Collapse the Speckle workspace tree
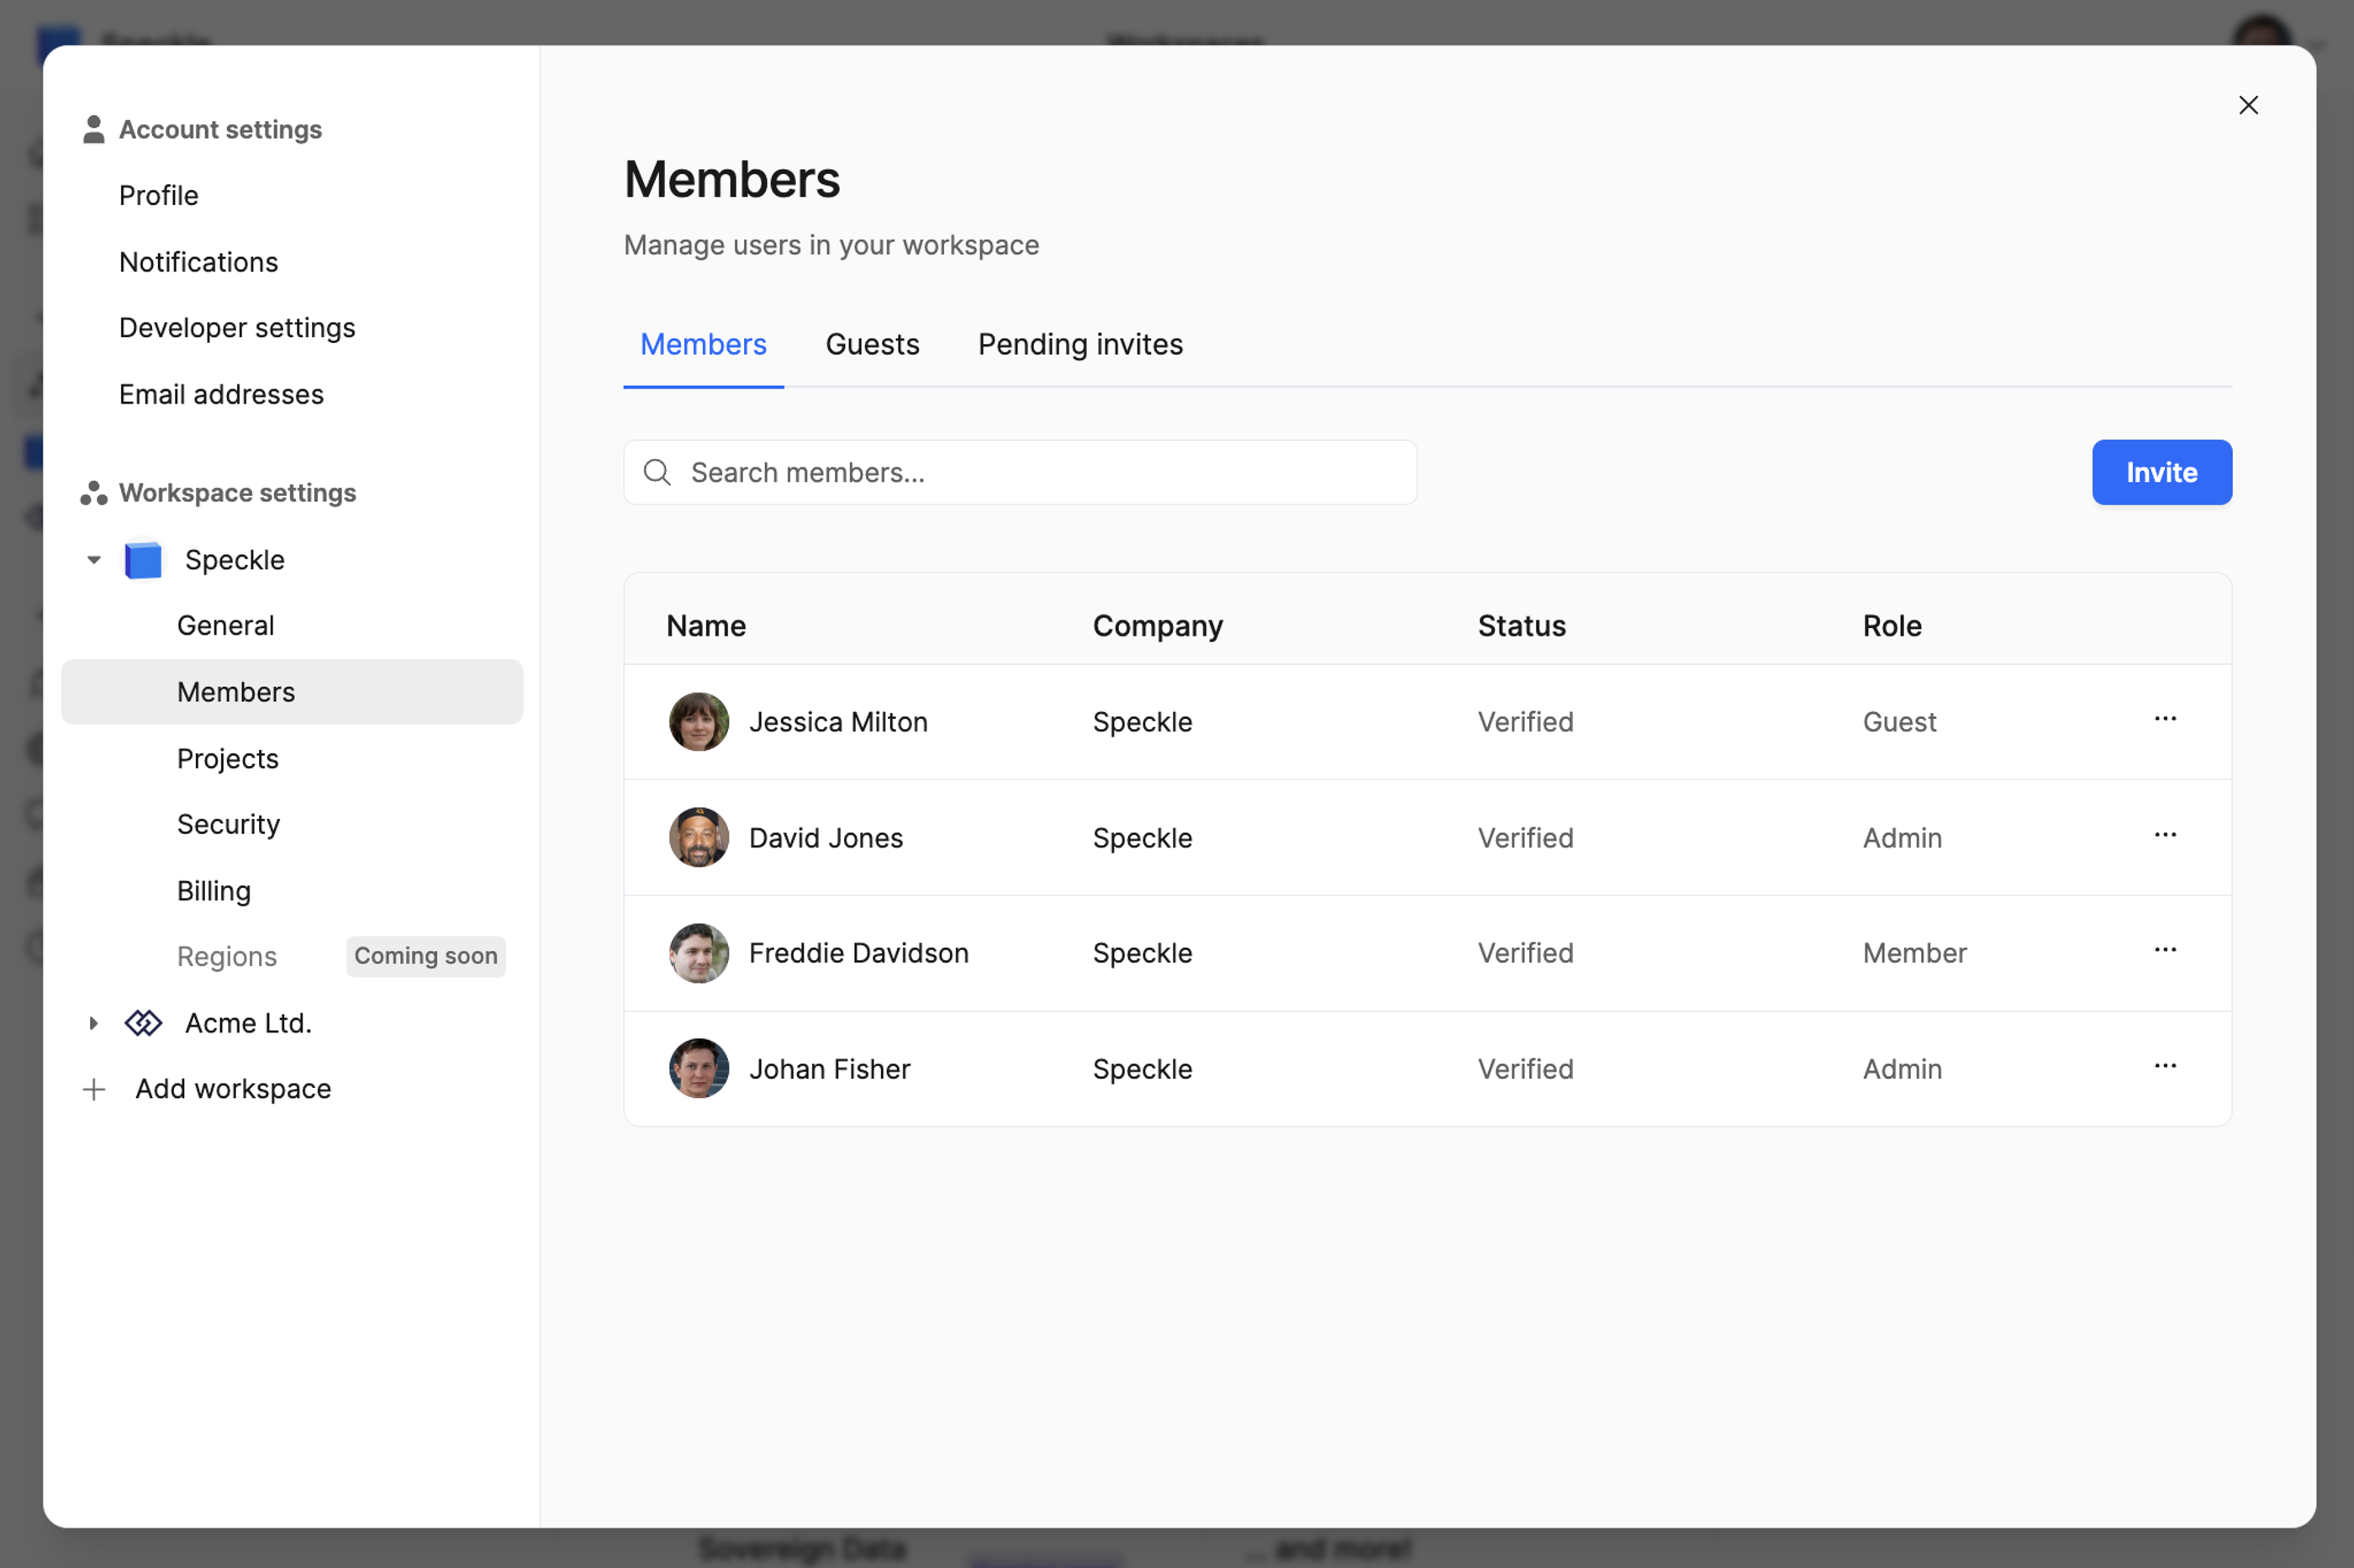 (93, 560)
